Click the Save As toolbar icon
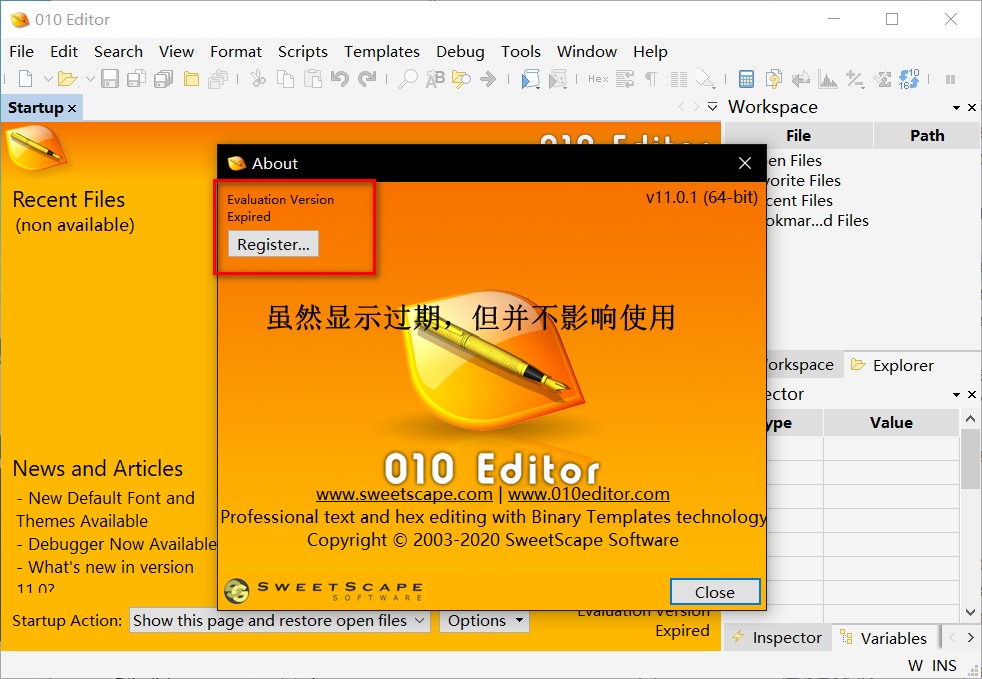 click(x=136, y=79)
